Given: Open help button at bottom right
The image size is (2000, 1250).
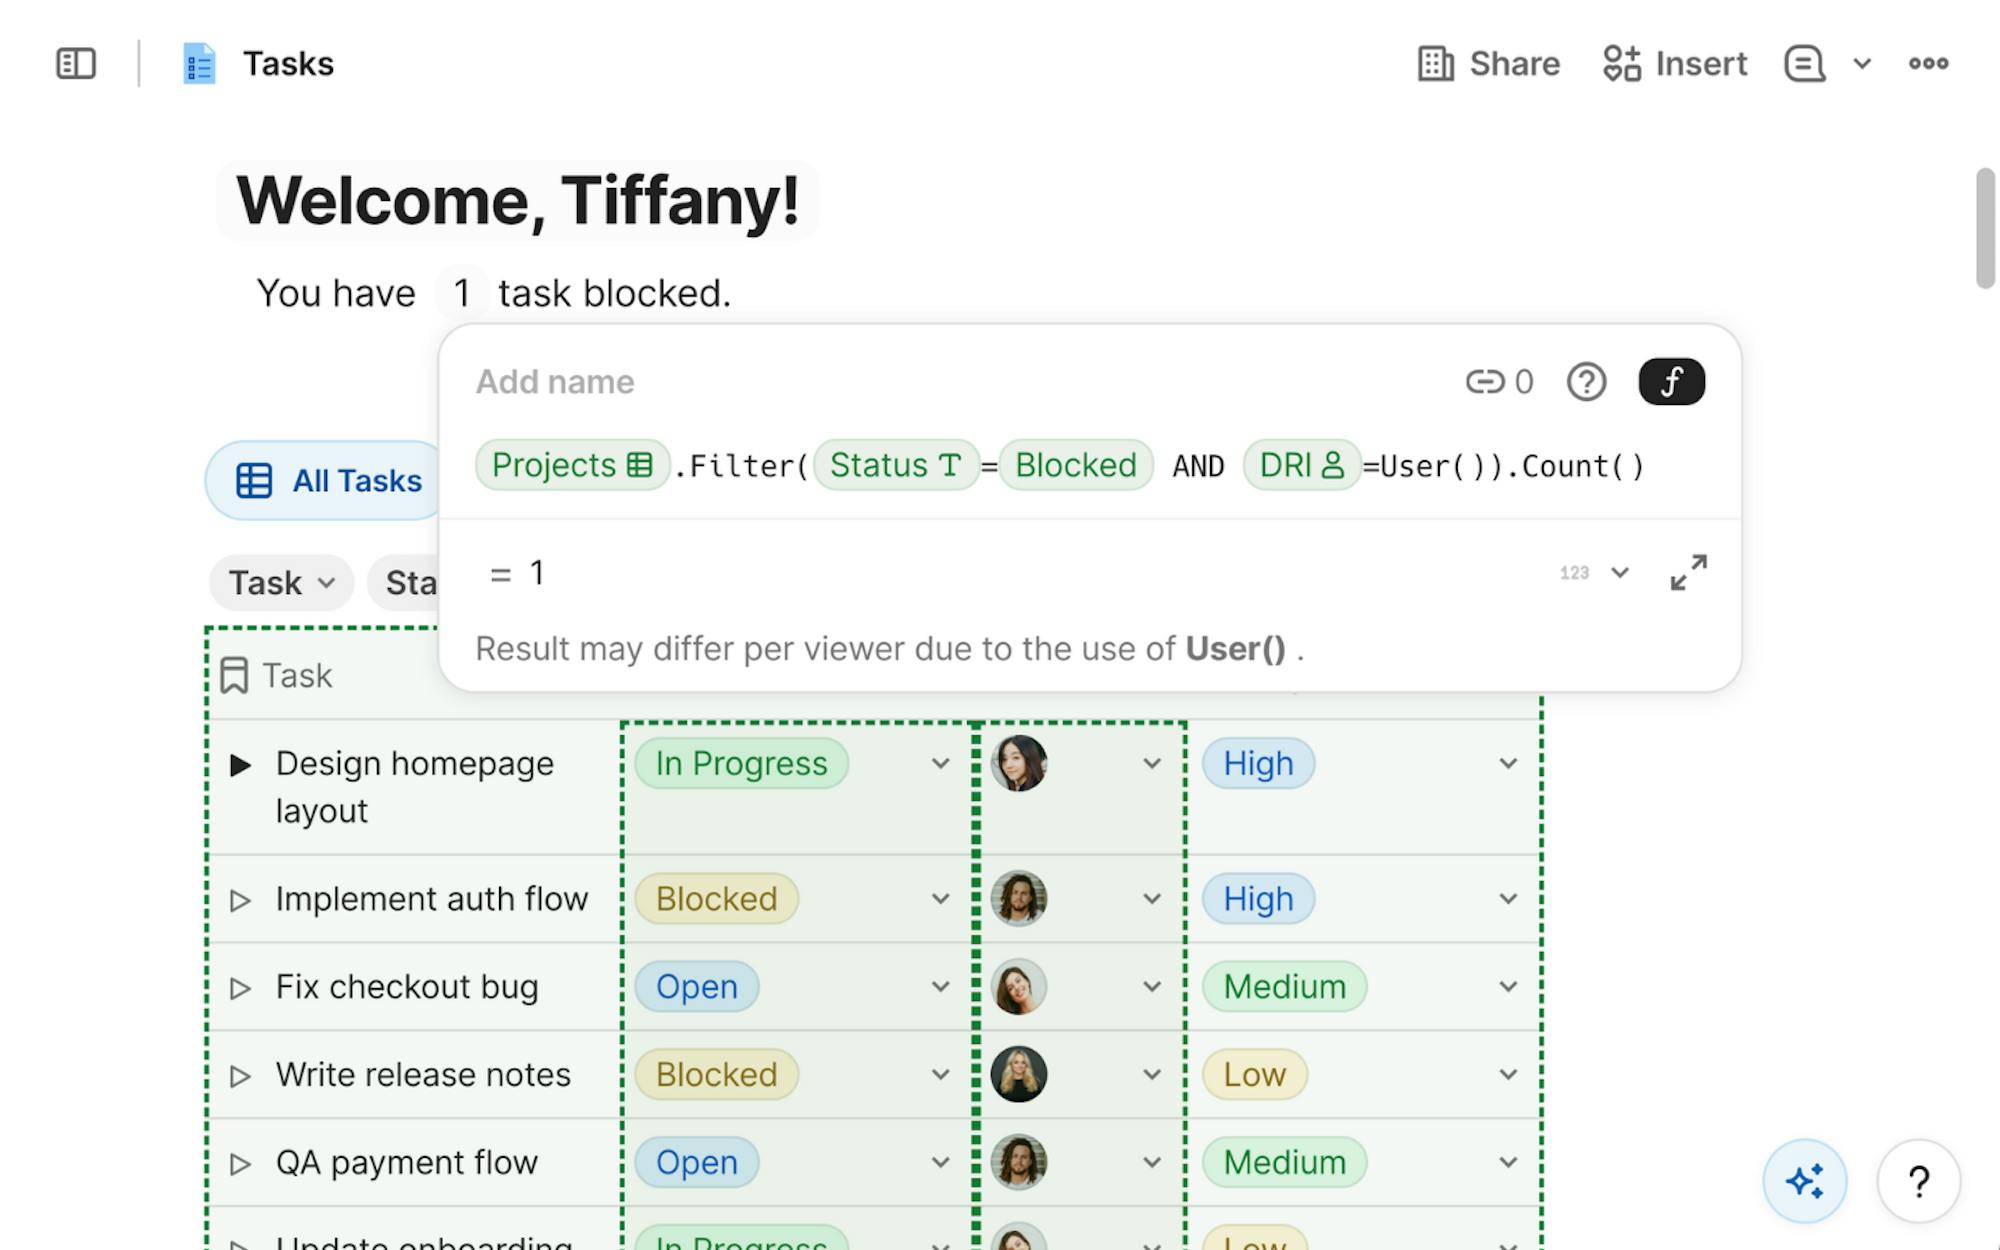Looking at the screenshot, I should 1918,1182.
